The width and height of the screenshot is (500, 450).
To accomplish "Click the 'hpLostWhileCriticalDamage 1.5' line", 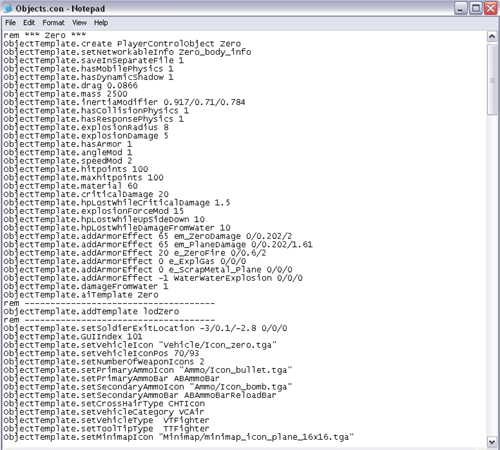I will tap(117, 203).
